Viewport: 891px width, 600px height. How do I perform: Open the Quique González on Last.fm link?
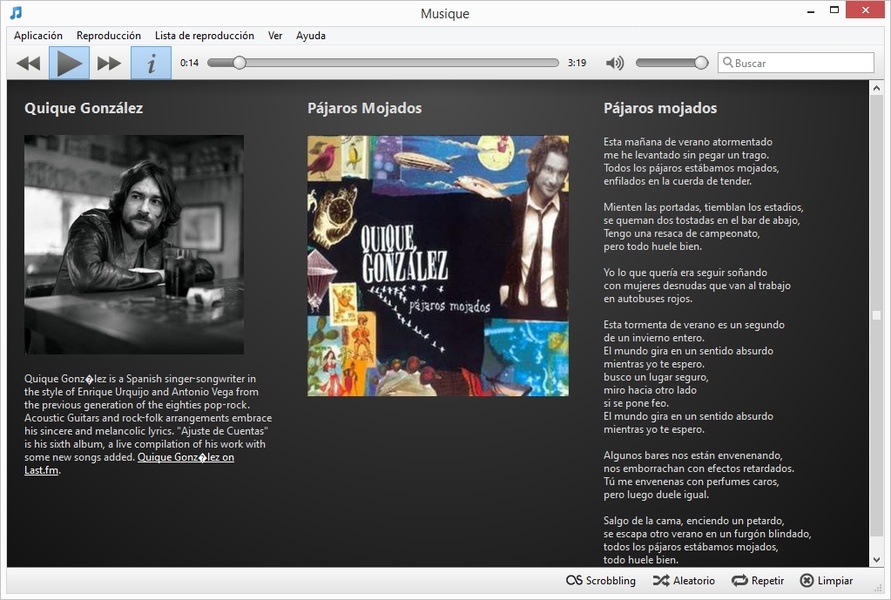pos(185,457)
